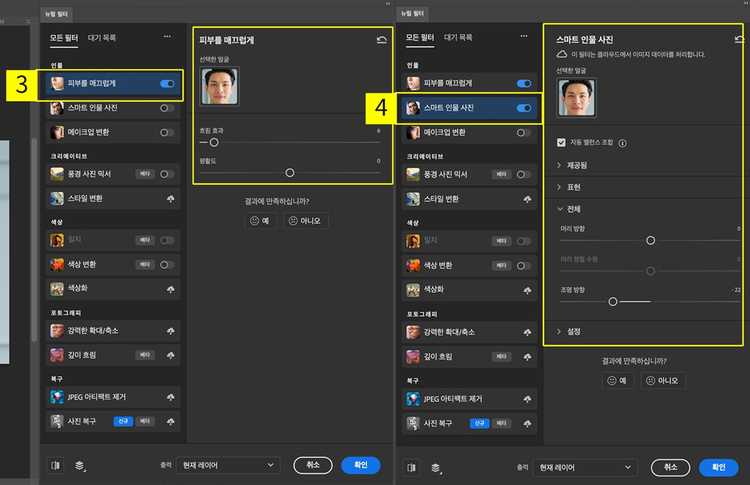
Task: Open the three-dots menu in left panel
Action: click(167, 36)
